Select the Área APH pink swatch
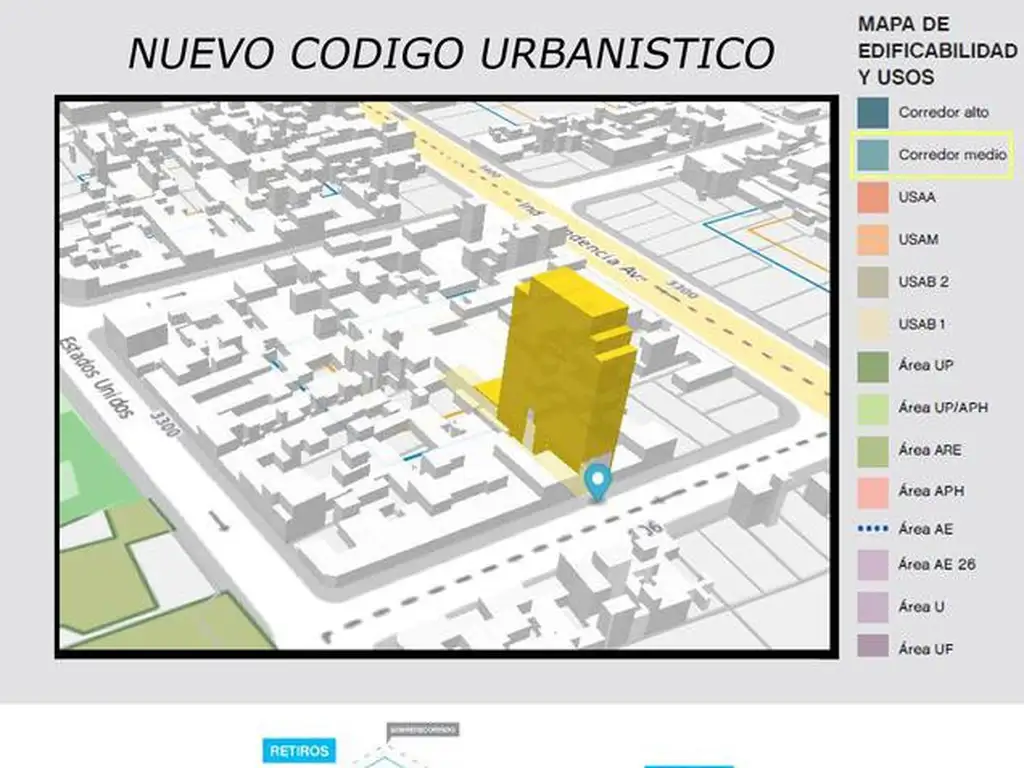 click(x=873, y=492)
